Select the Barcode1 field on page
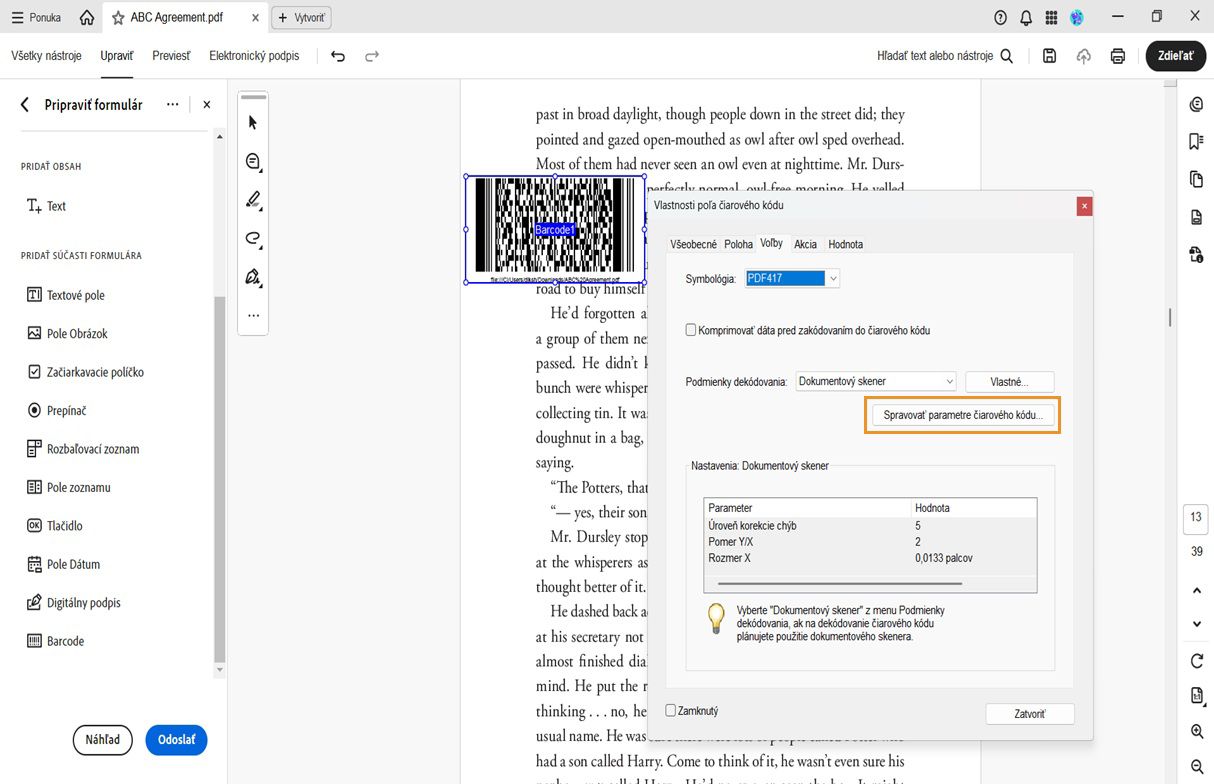This screenshot has height=784, width=1214. coord(555,230)
